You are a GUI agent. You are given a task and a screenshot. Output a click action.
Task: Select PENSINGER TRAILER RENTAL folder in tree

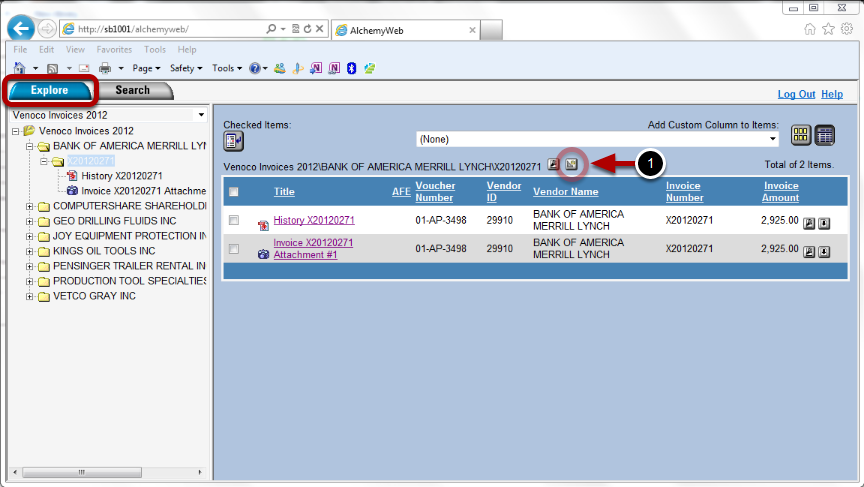129,266
